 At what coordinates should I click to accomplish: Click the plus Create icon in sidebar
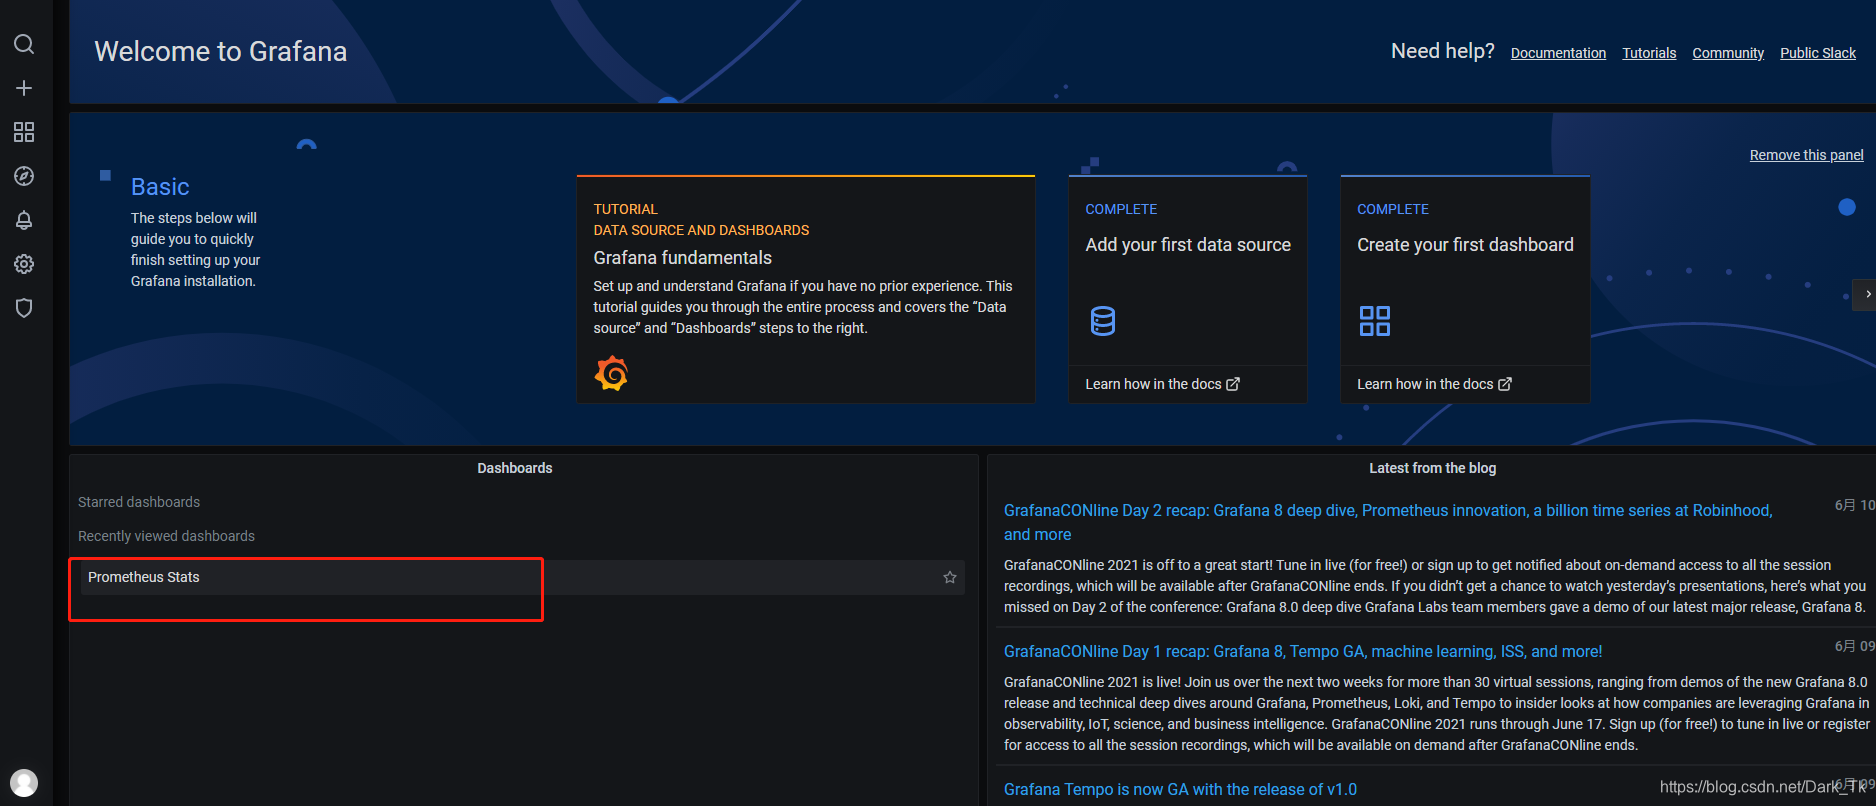24,88
